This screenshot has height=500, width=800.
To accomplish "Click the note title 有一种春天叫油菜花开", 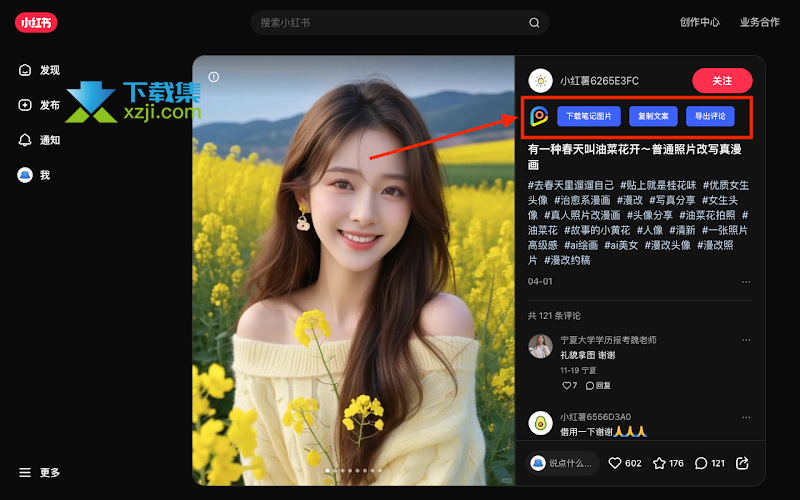I will point(634,157).
